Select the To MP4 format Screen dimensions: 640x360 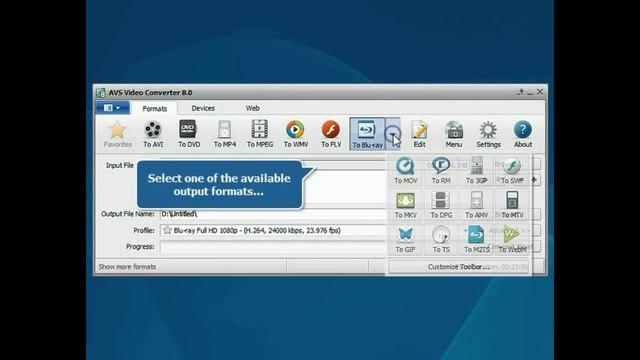pyautogui.click(x=224, y=134)
